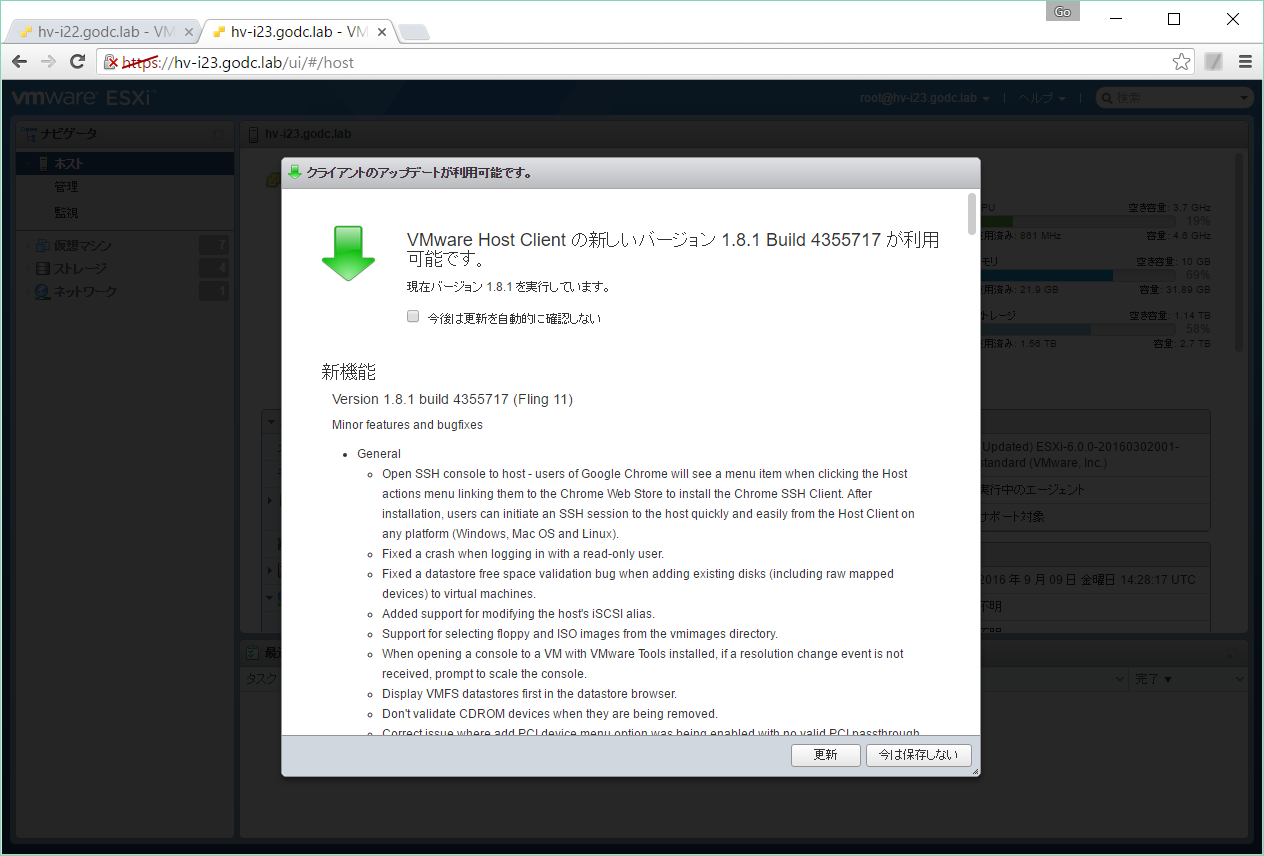The image size is (1264, 856).
Task: Close the hv-i23.godc.lab tab
Action: click(x=381, y=32)
